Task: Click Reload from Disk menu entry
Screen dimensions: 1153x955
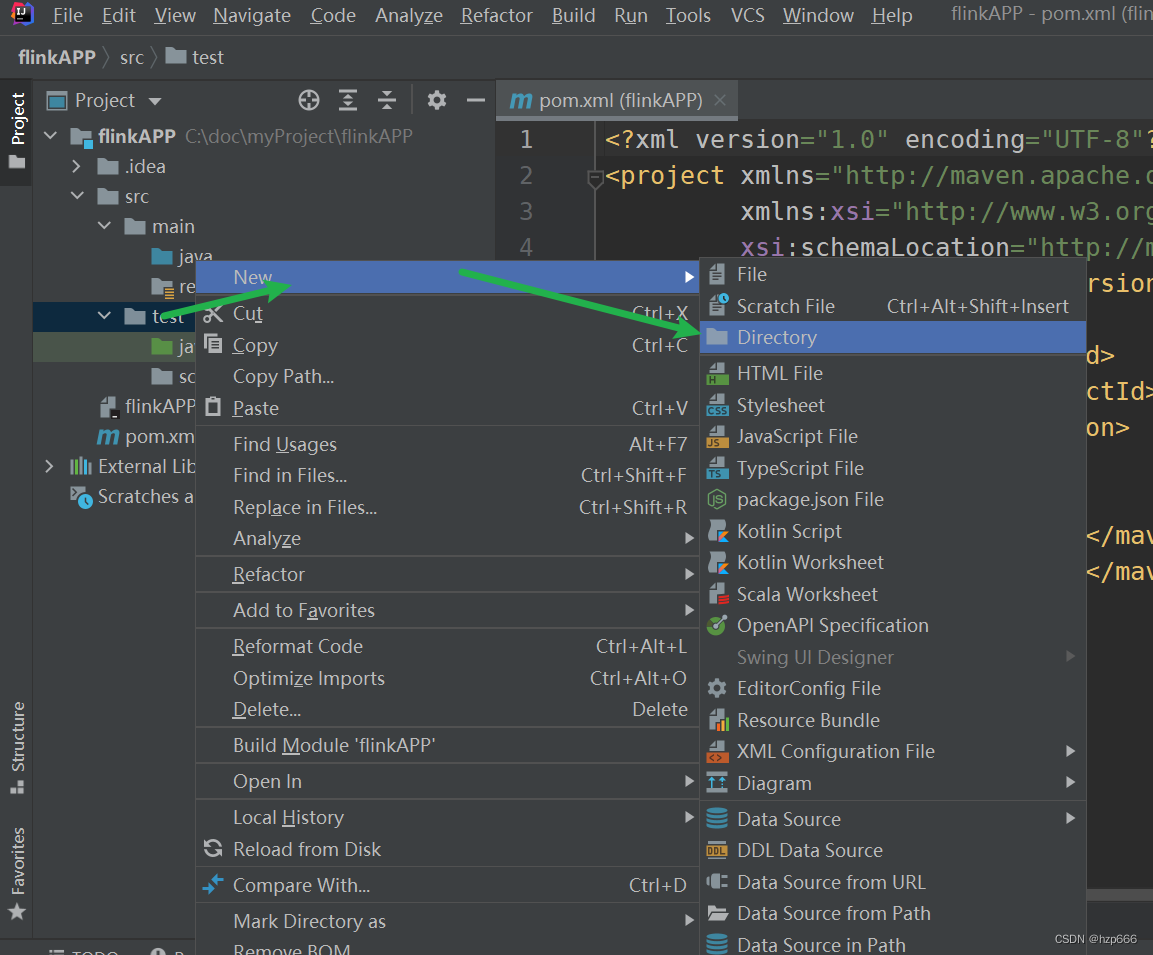Action: (306, 849)
